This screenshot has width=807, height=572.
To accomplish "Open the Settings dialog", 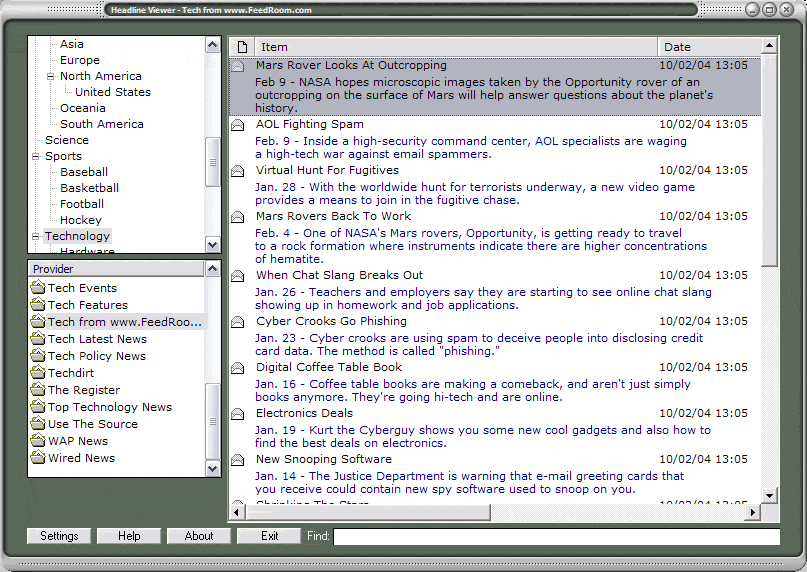I will [x=59, y=536].
